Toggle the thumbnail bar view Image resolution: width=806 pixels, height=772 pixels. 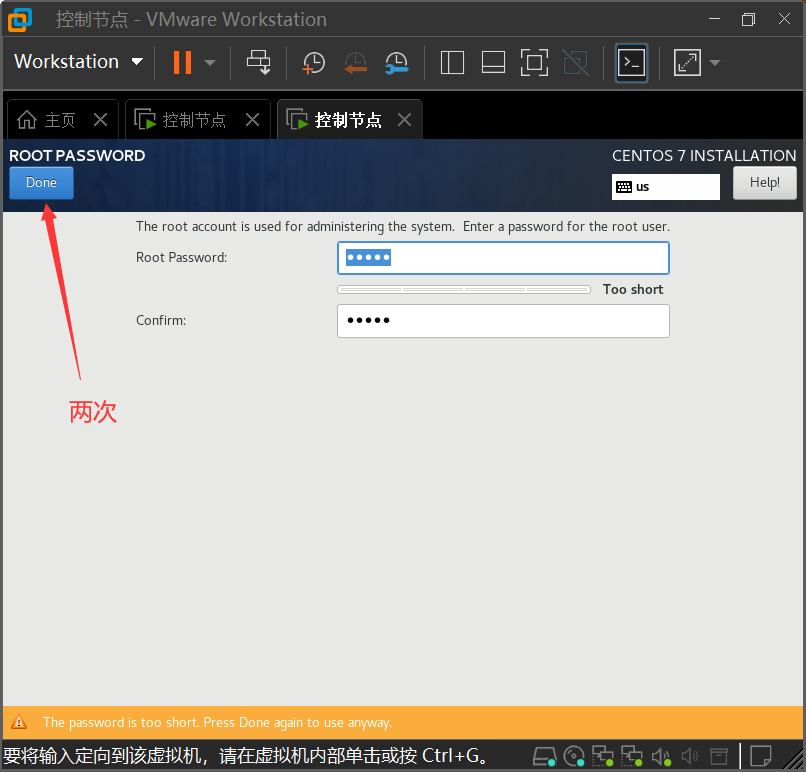click(493, 63)
